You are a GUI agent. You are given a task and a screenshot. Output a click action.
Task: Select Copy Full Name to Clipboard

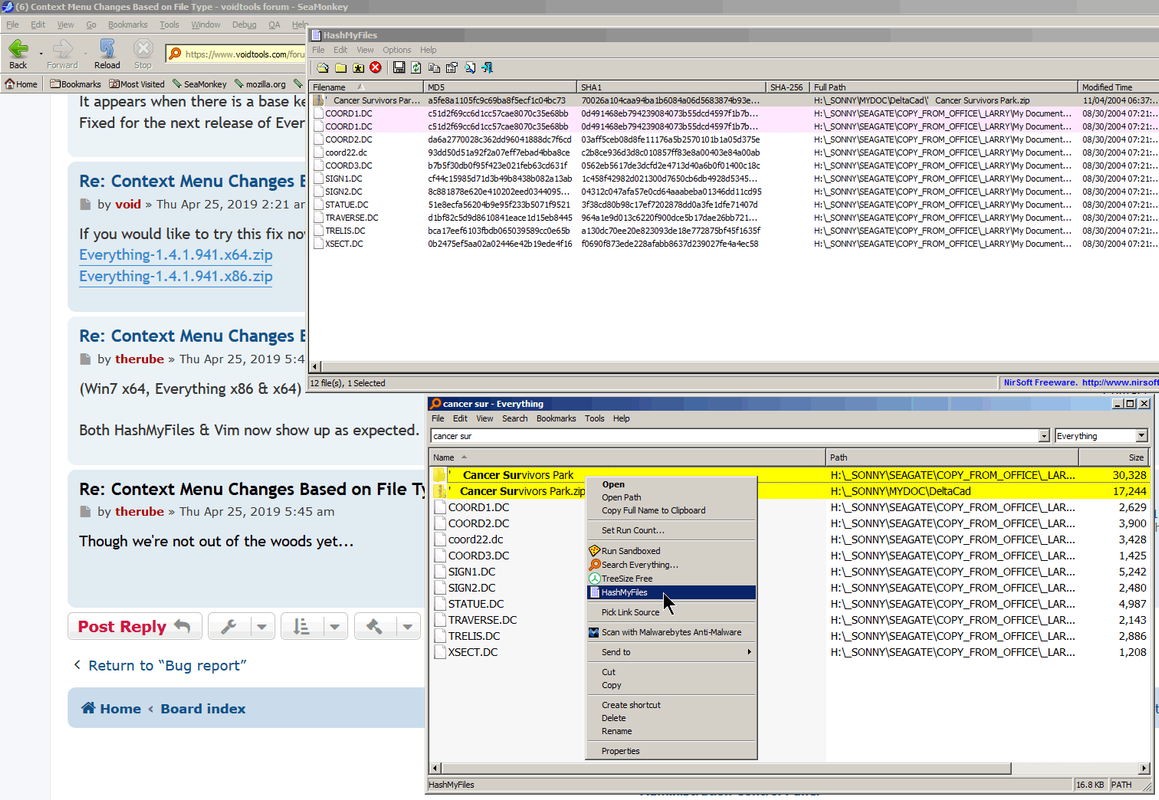pos(671,510)
